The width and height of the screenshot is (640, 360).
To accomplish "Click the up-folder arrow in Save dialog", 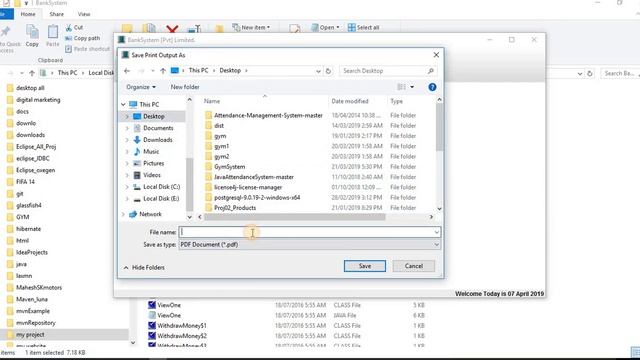I will tap(163, 71).
